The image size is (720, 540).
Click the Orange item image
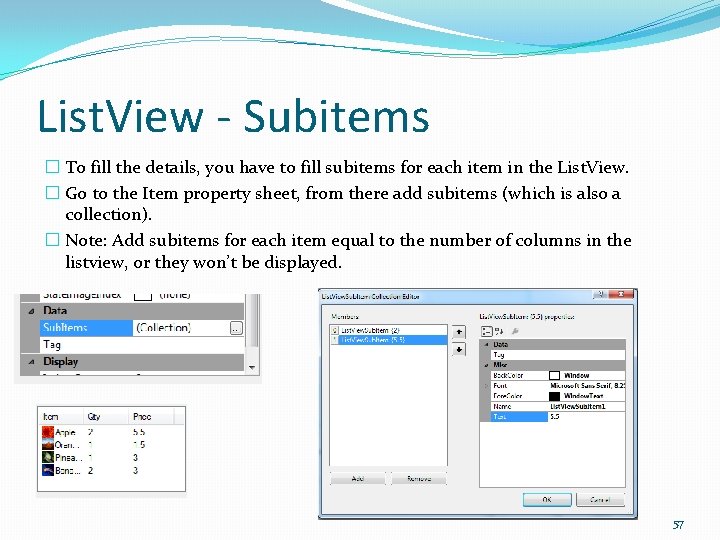pos(48,444)
